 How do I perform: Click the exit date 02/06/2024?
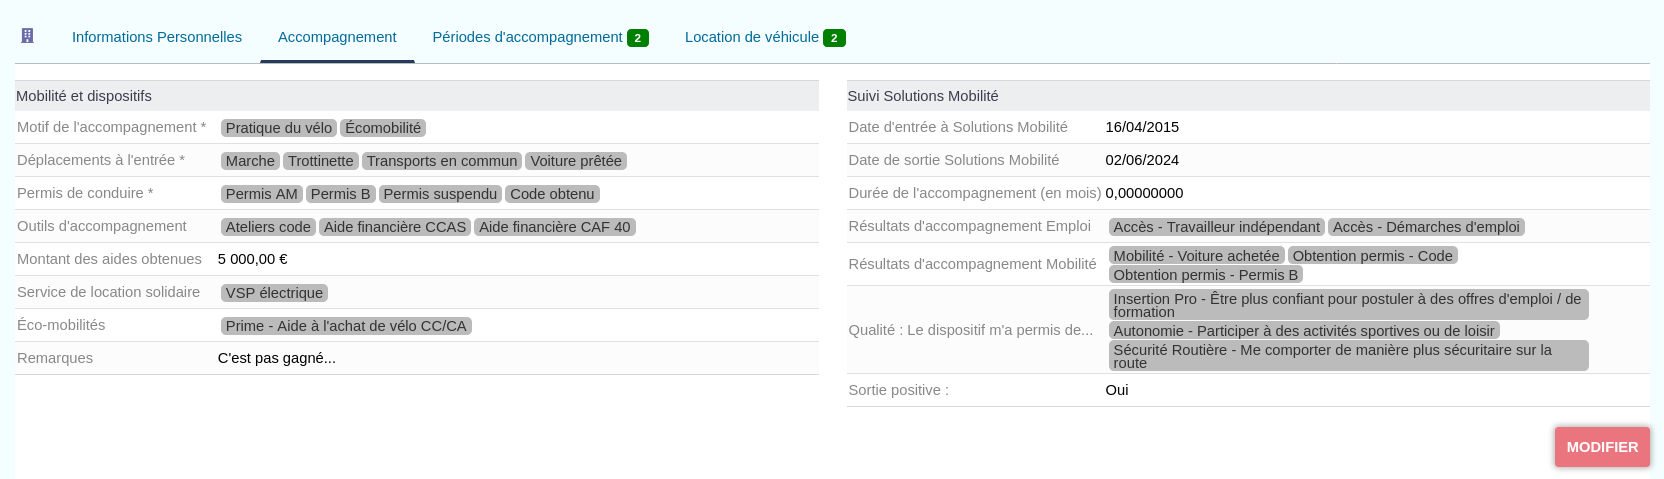tap(1142, 160)
